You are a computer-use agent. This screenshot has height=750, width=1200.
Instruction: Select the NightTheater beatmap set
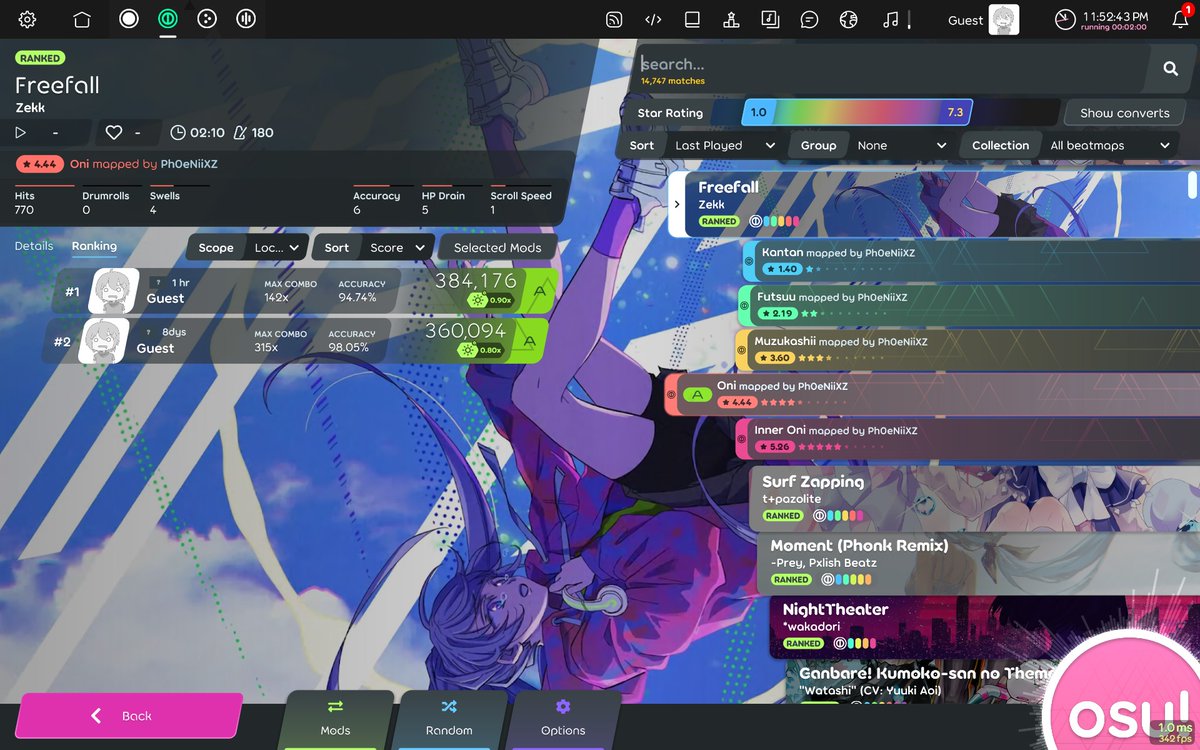point(984,625)
